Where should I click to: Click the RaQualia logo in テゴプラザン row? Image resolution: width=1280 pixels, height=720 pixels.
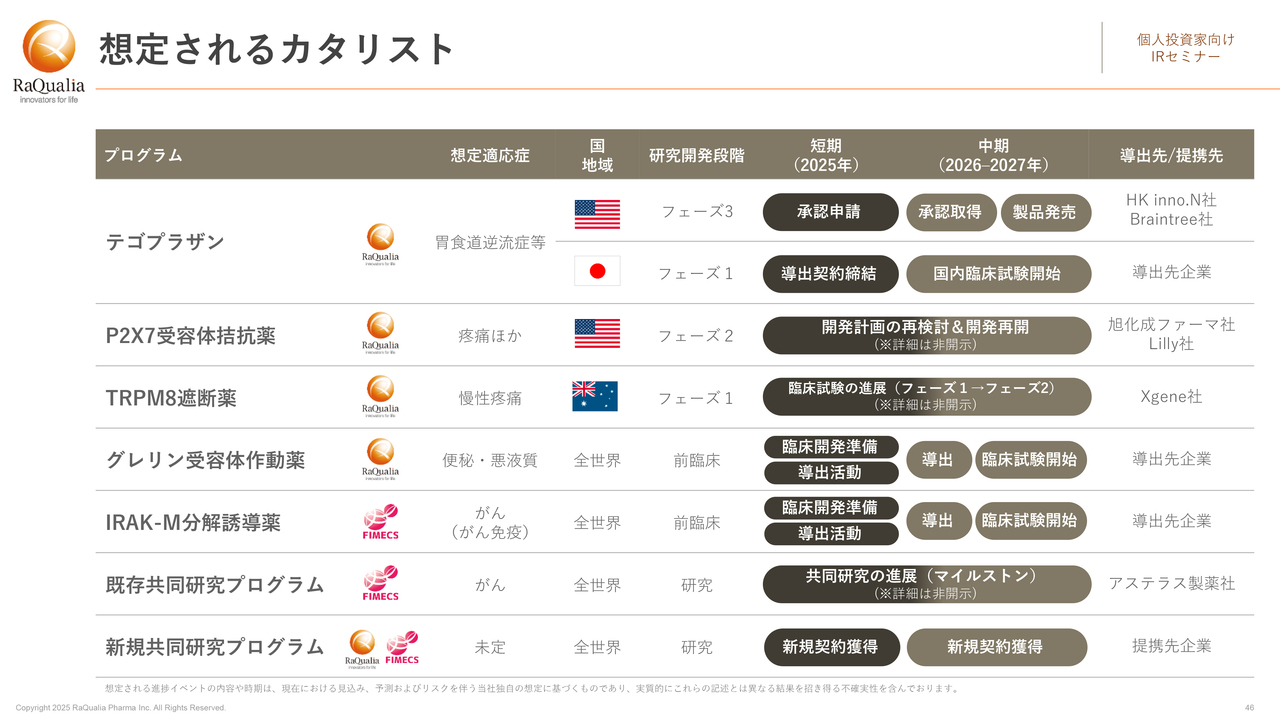point(380,244)
